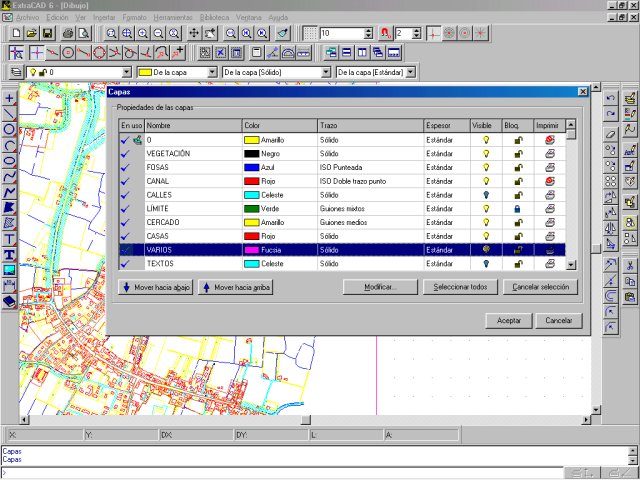
Task: Click the Azul color swatch of FOSAS layer
Action: [x=252, y=167]
